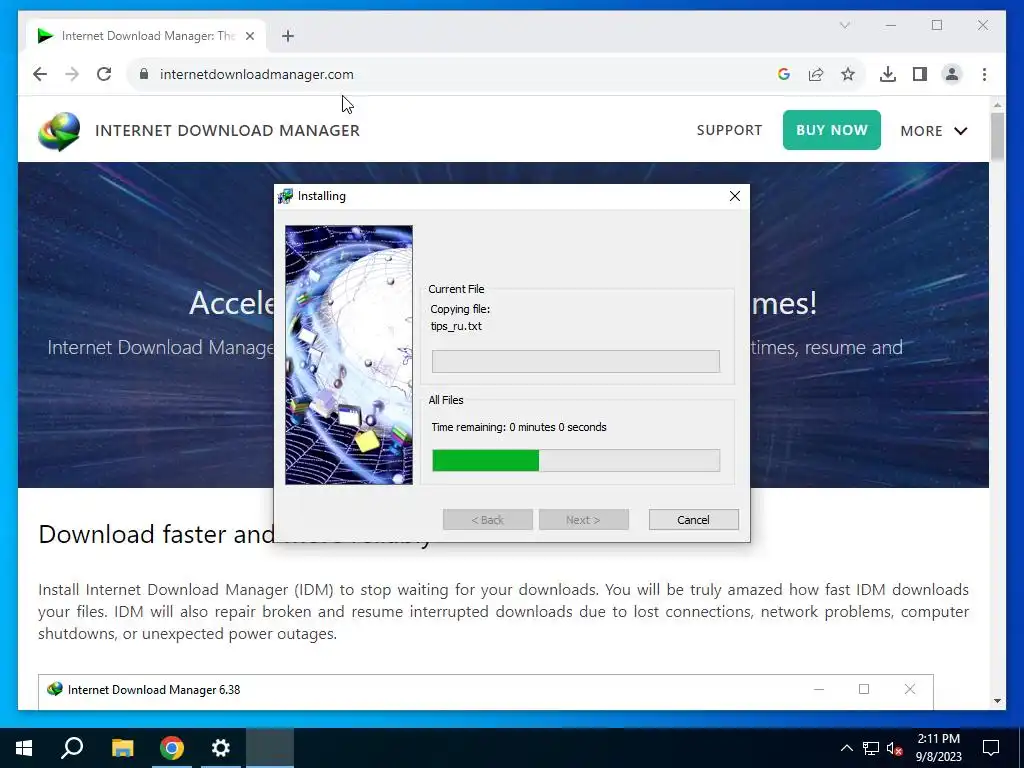Screen dimensions: 1024x768
Task: Toggle Chrome's side panel icon
Action: [x=920, y=74]
